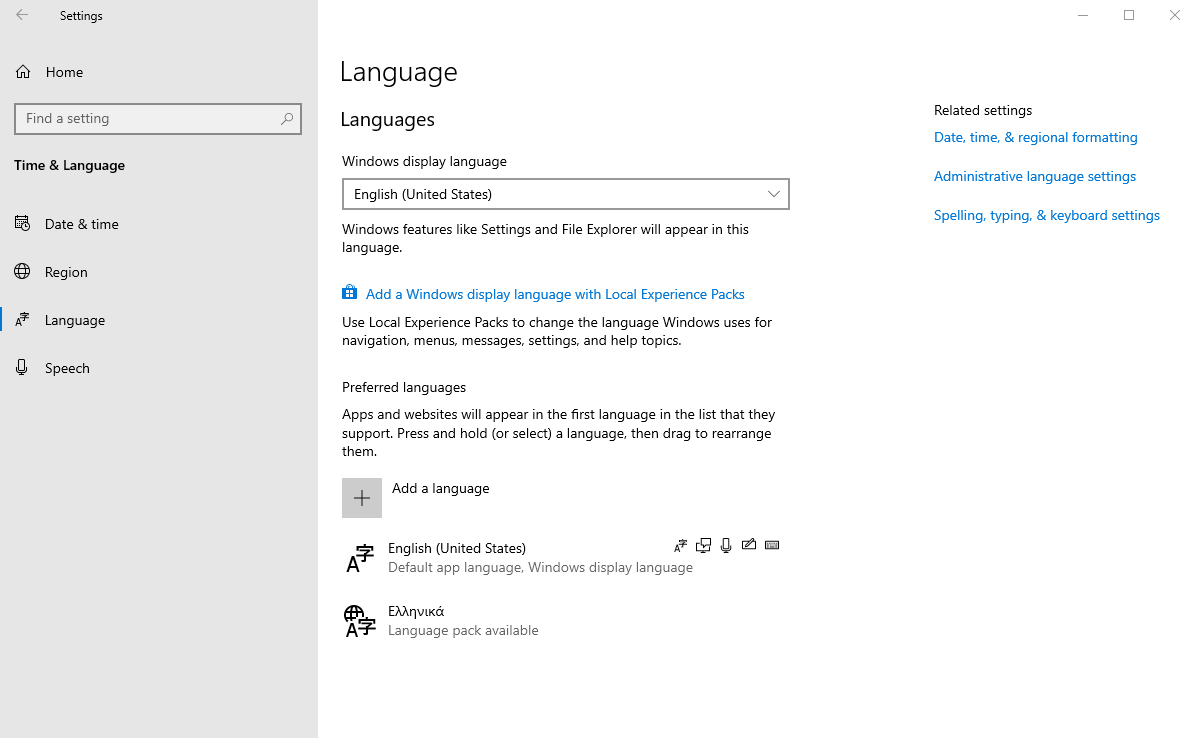Click the Date & time calendar icon
Image resolution: width=1197 pixels, height=738 pixels.
[22, 224]
